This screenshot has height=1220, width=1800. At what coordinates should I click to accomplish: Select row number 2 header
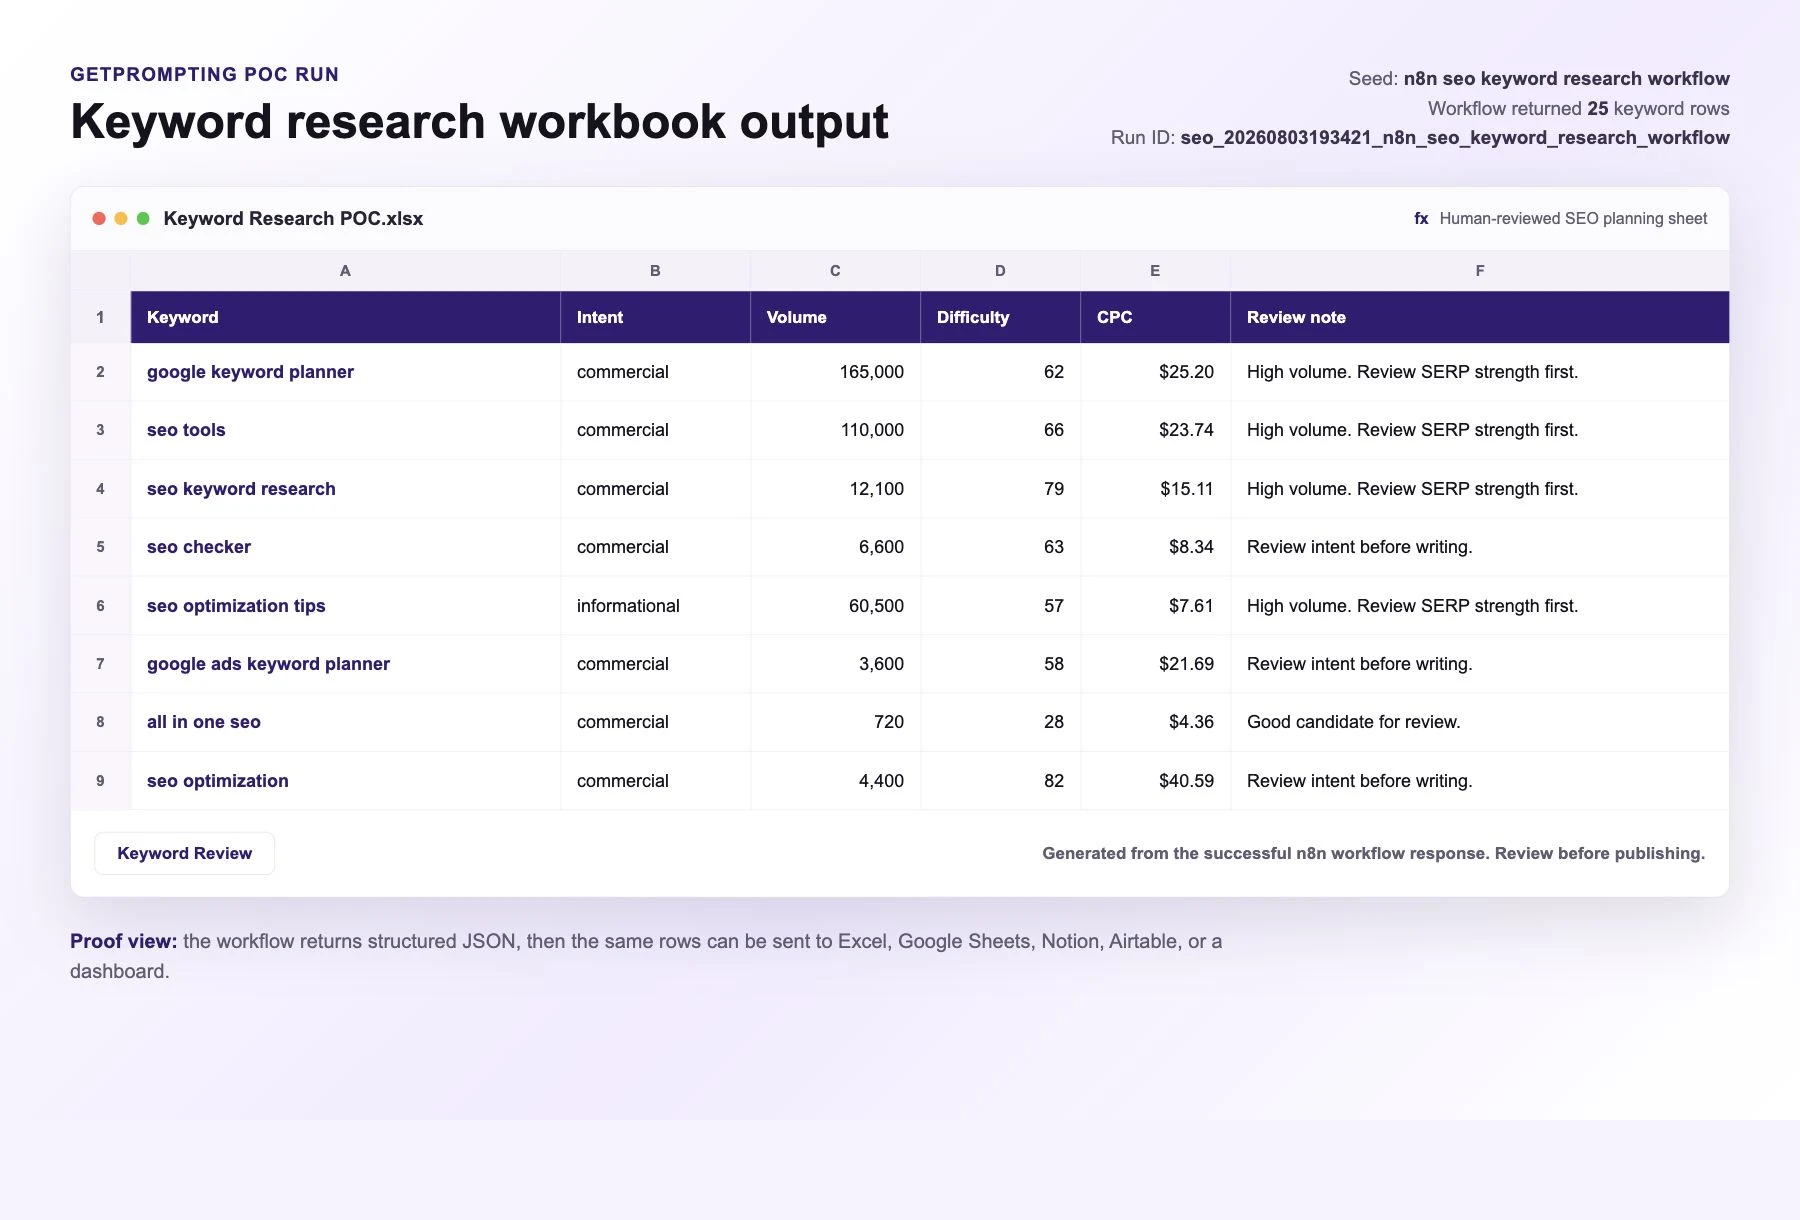(x=100, y=372)
